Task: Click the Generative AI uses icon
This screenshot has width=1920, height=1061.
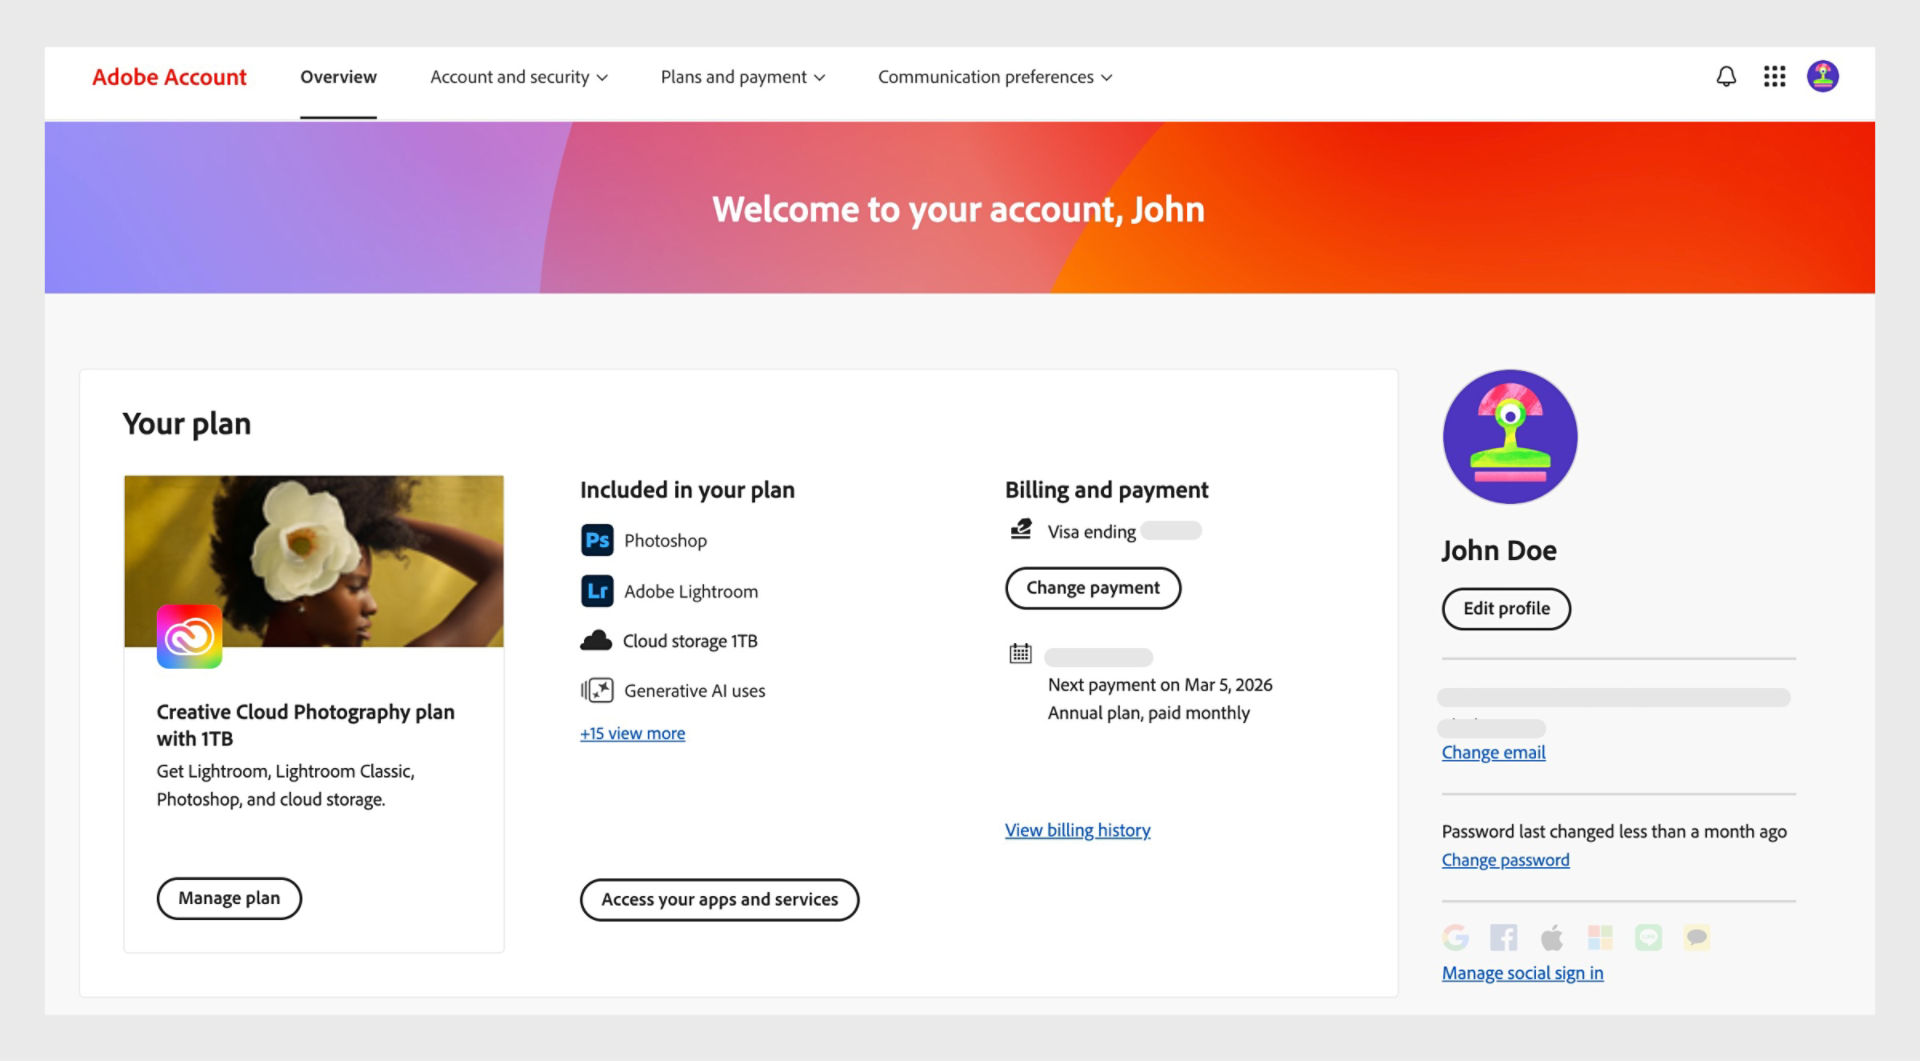Action: coord(597,691)
